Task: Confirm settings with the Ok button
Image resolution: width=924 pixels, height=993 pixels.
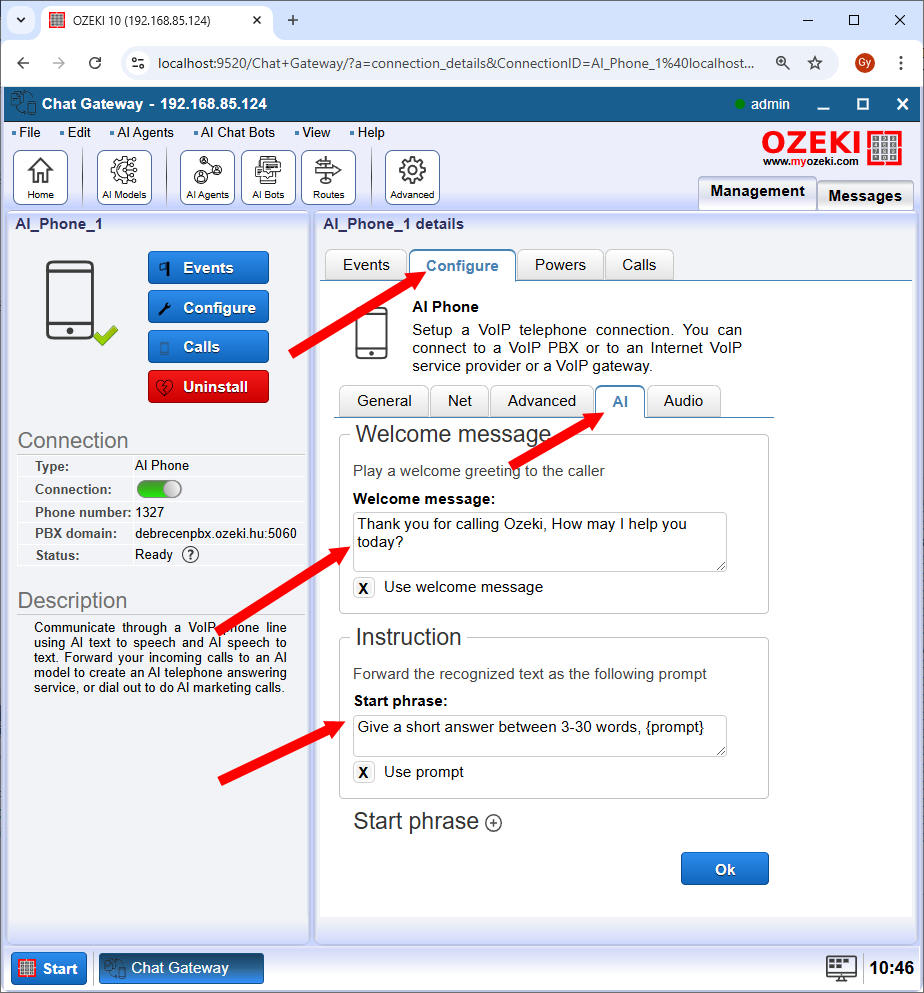Action: point(725,869)
